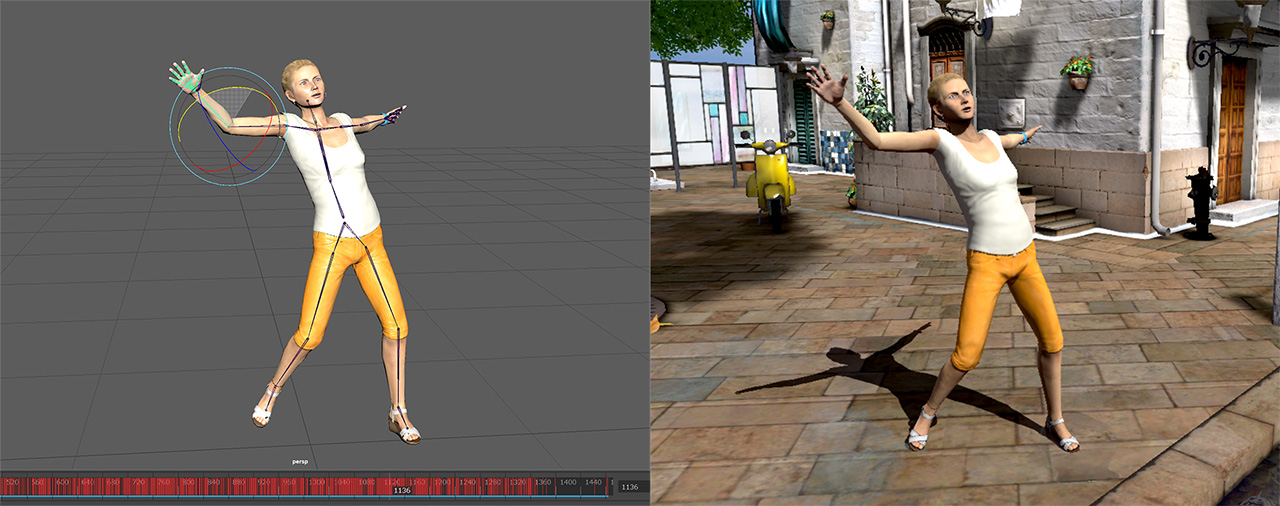Image resolution: width=1280 pixels, height=506 pixels.
Task: Select the chest joint where the arm bones meet
Action: 319,128
